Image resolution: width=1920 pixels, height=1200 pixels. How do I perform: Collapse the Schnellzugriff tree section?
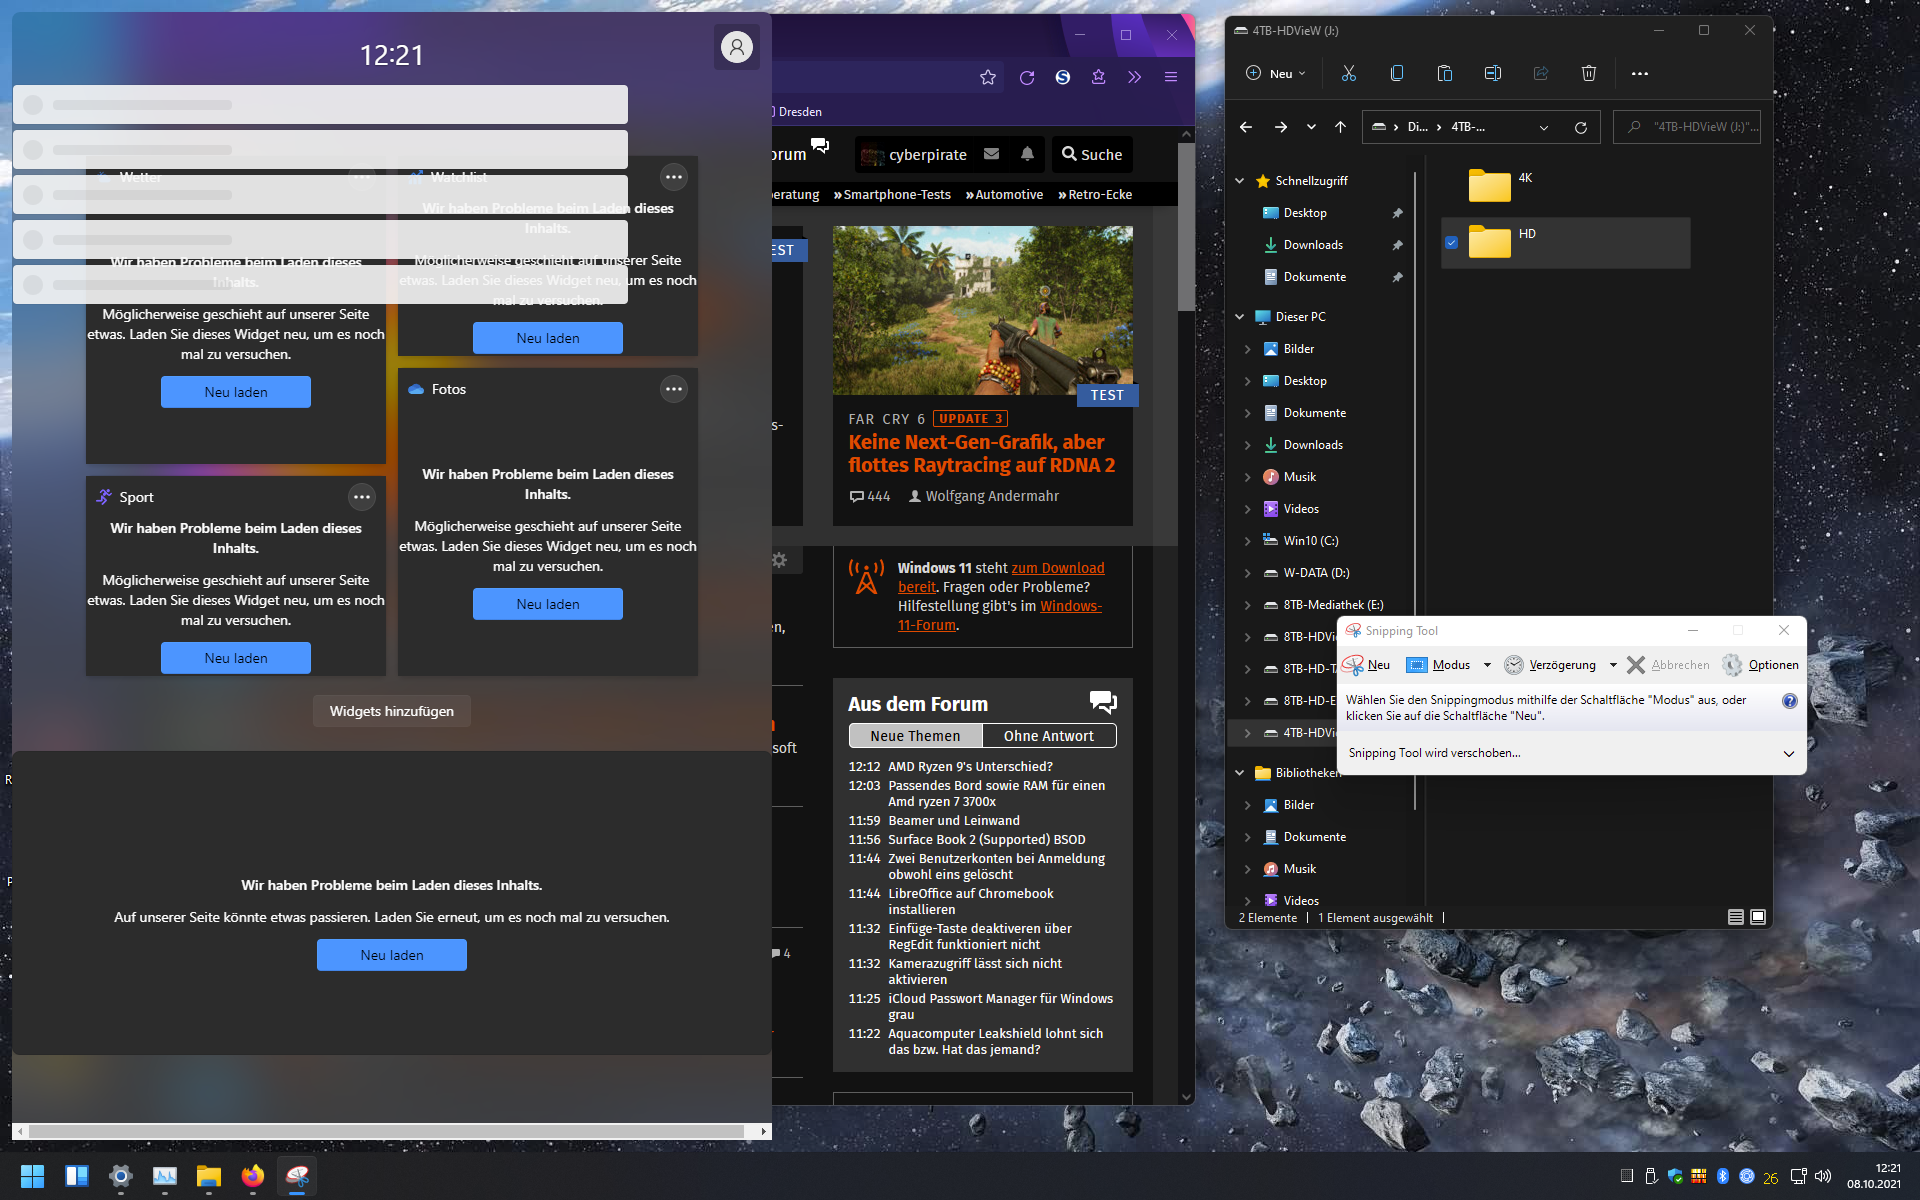pyautogui.click(x=1240, y=181)
